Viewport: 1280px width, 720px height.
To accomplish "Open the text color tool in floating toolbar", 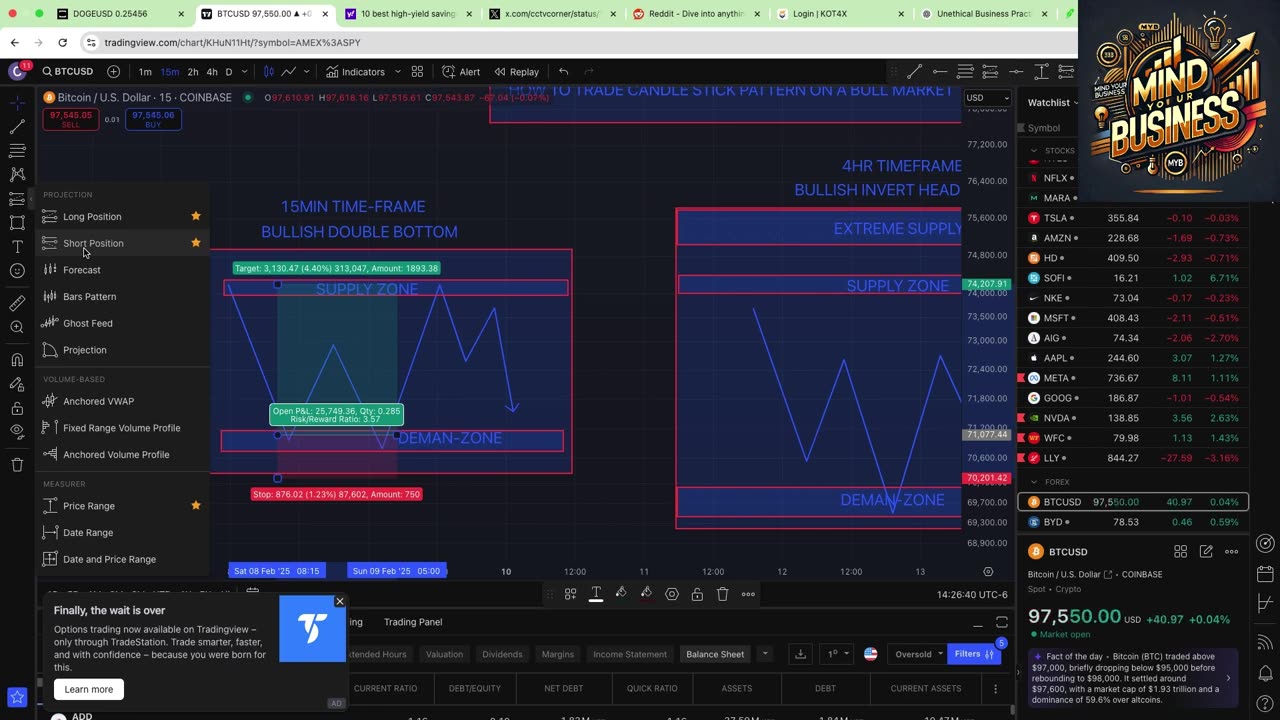I will (x=596, y=594).
